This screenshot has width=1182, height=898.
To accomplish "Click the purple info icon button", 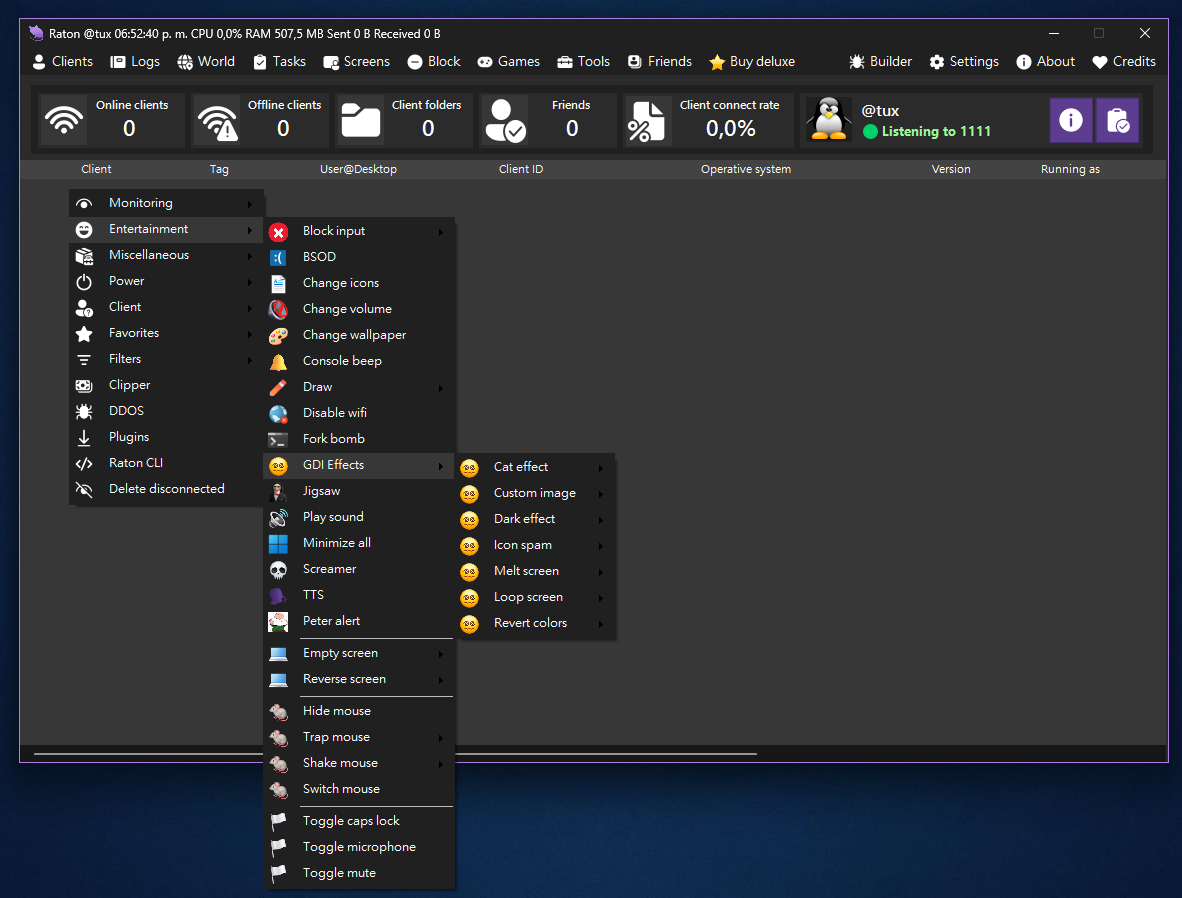I will coord(1070,120).
